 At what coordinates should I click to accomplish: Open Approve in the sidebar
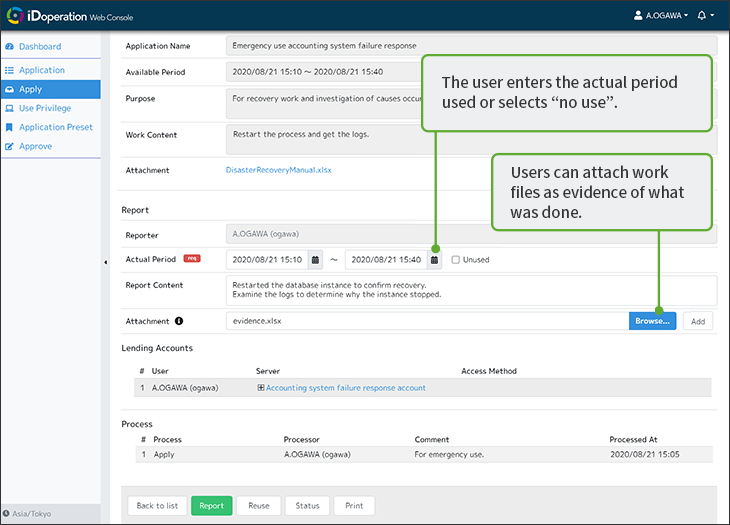(35, 147)
